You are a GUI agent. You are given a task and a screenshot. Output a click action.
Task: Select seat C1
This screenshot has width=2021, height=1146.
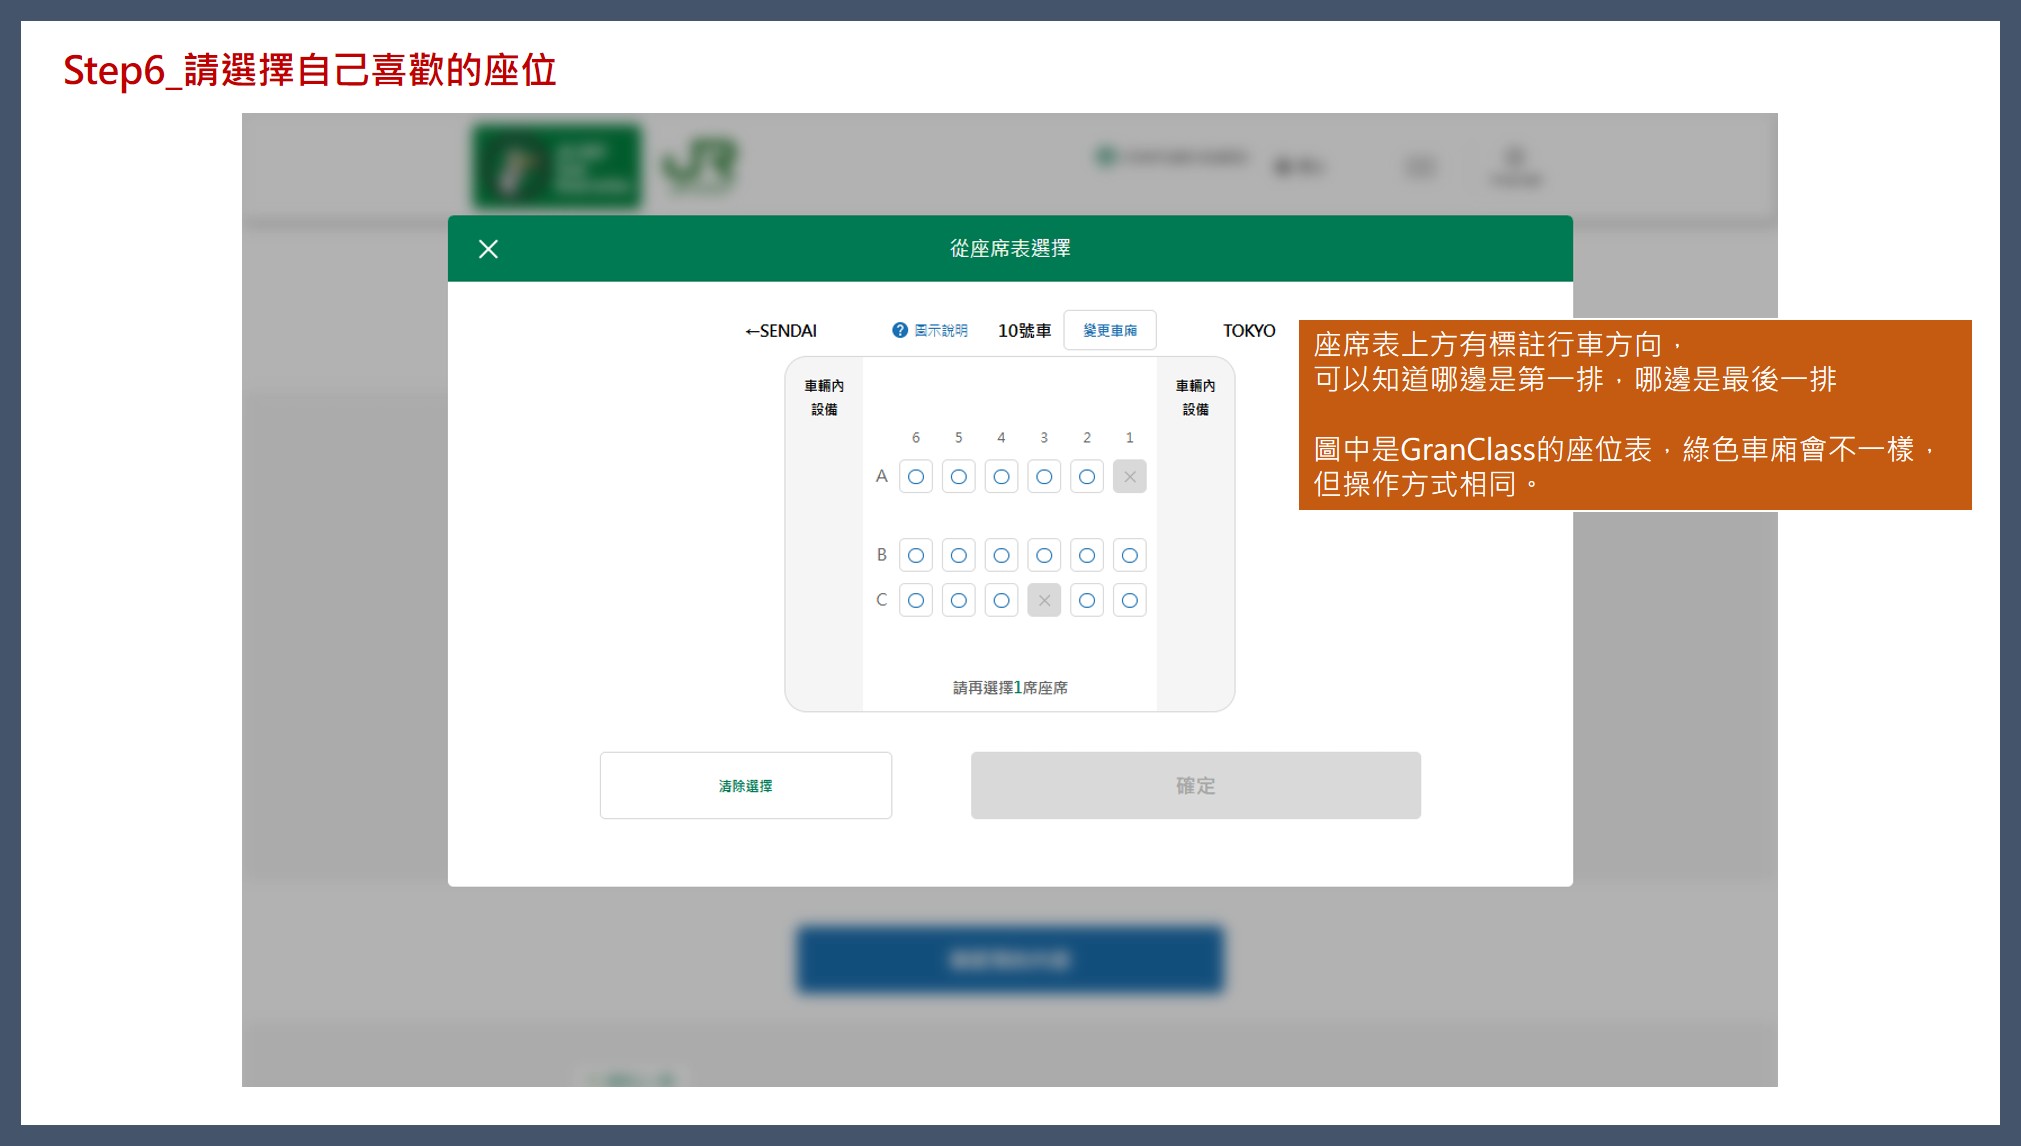click(1129, 600)
